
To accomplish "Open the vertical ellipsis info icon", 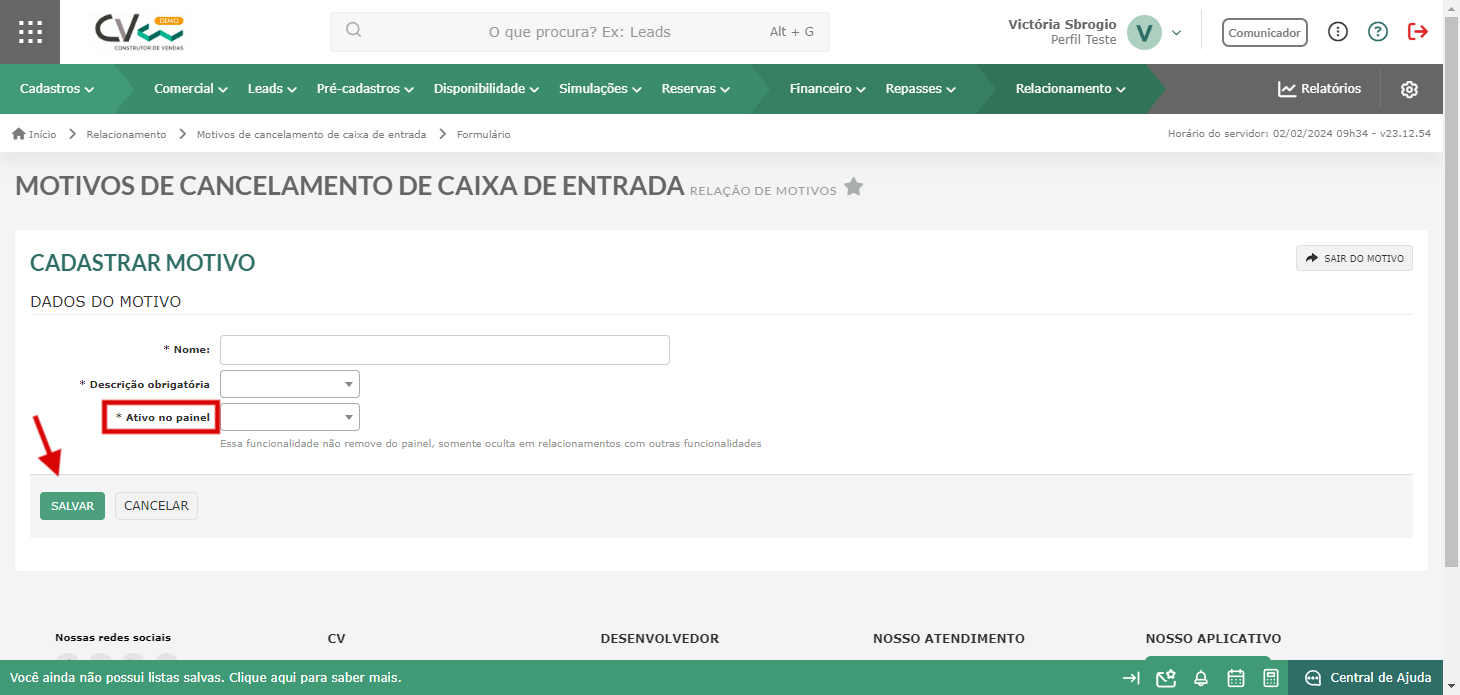I will 1338,32.
